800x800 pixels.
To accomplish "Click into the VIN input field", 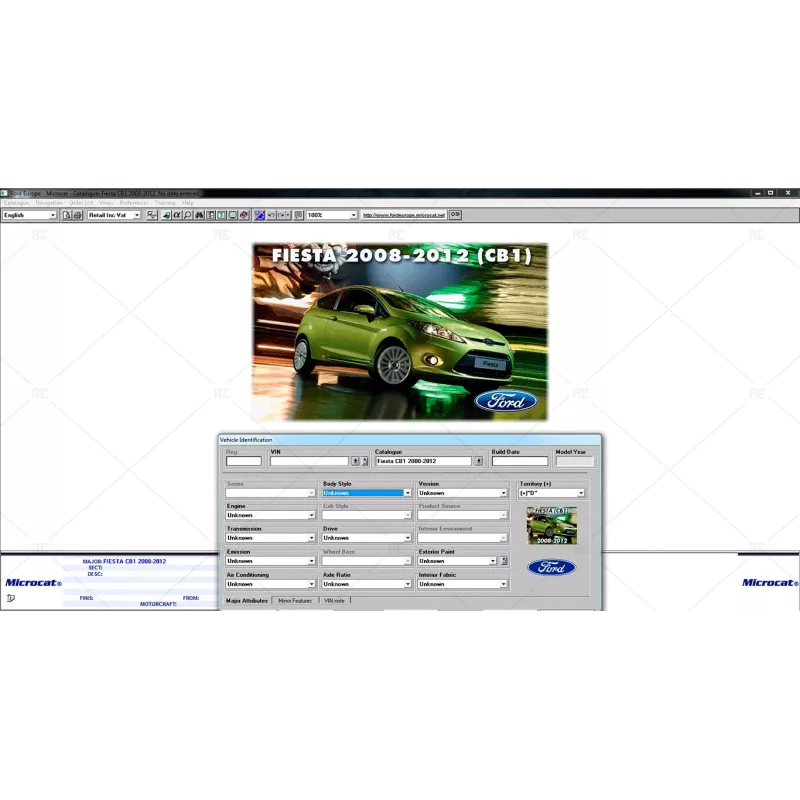I will (x=308, y=461).
